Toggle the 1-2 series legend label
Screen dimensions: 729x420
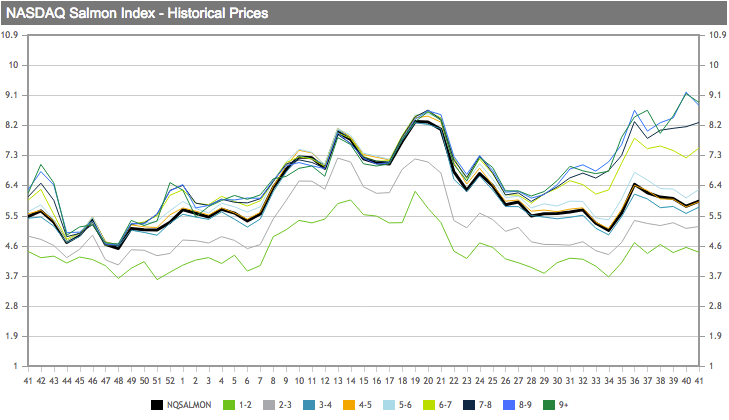tap(245, 405)
